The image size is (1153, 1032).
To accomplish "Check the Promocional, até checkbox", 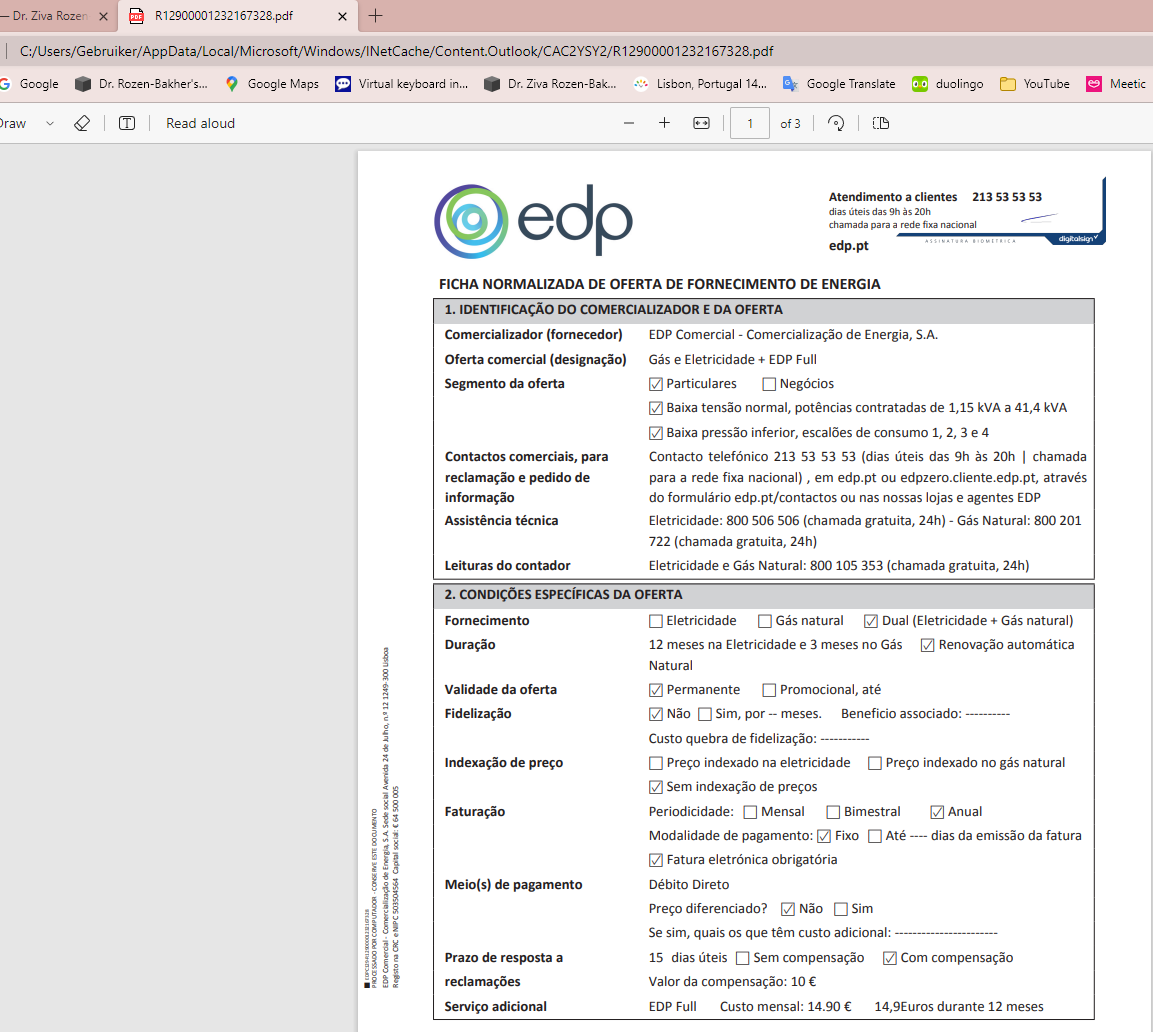I will [x=769, y=690].
